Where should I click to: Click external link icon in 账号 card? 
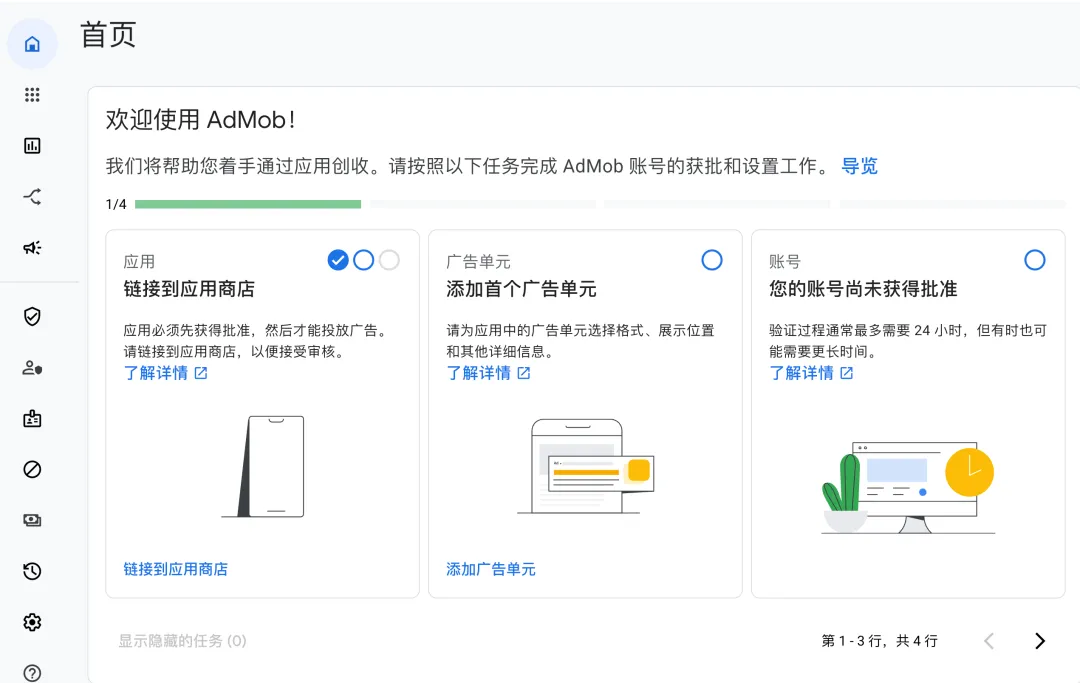[x=847, y=373]
